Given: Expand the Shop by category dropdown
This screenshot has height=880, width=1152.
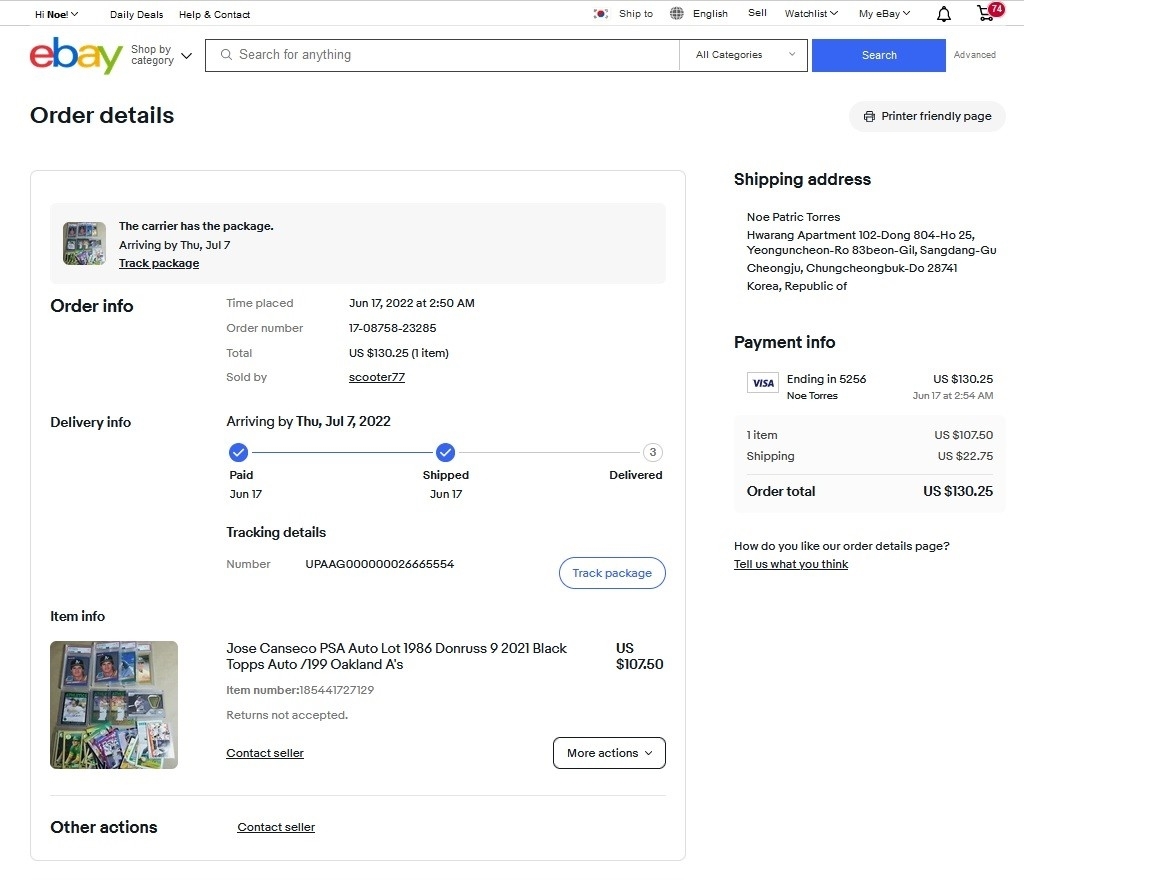Looking at the screenshot, I should coord(161,55).
